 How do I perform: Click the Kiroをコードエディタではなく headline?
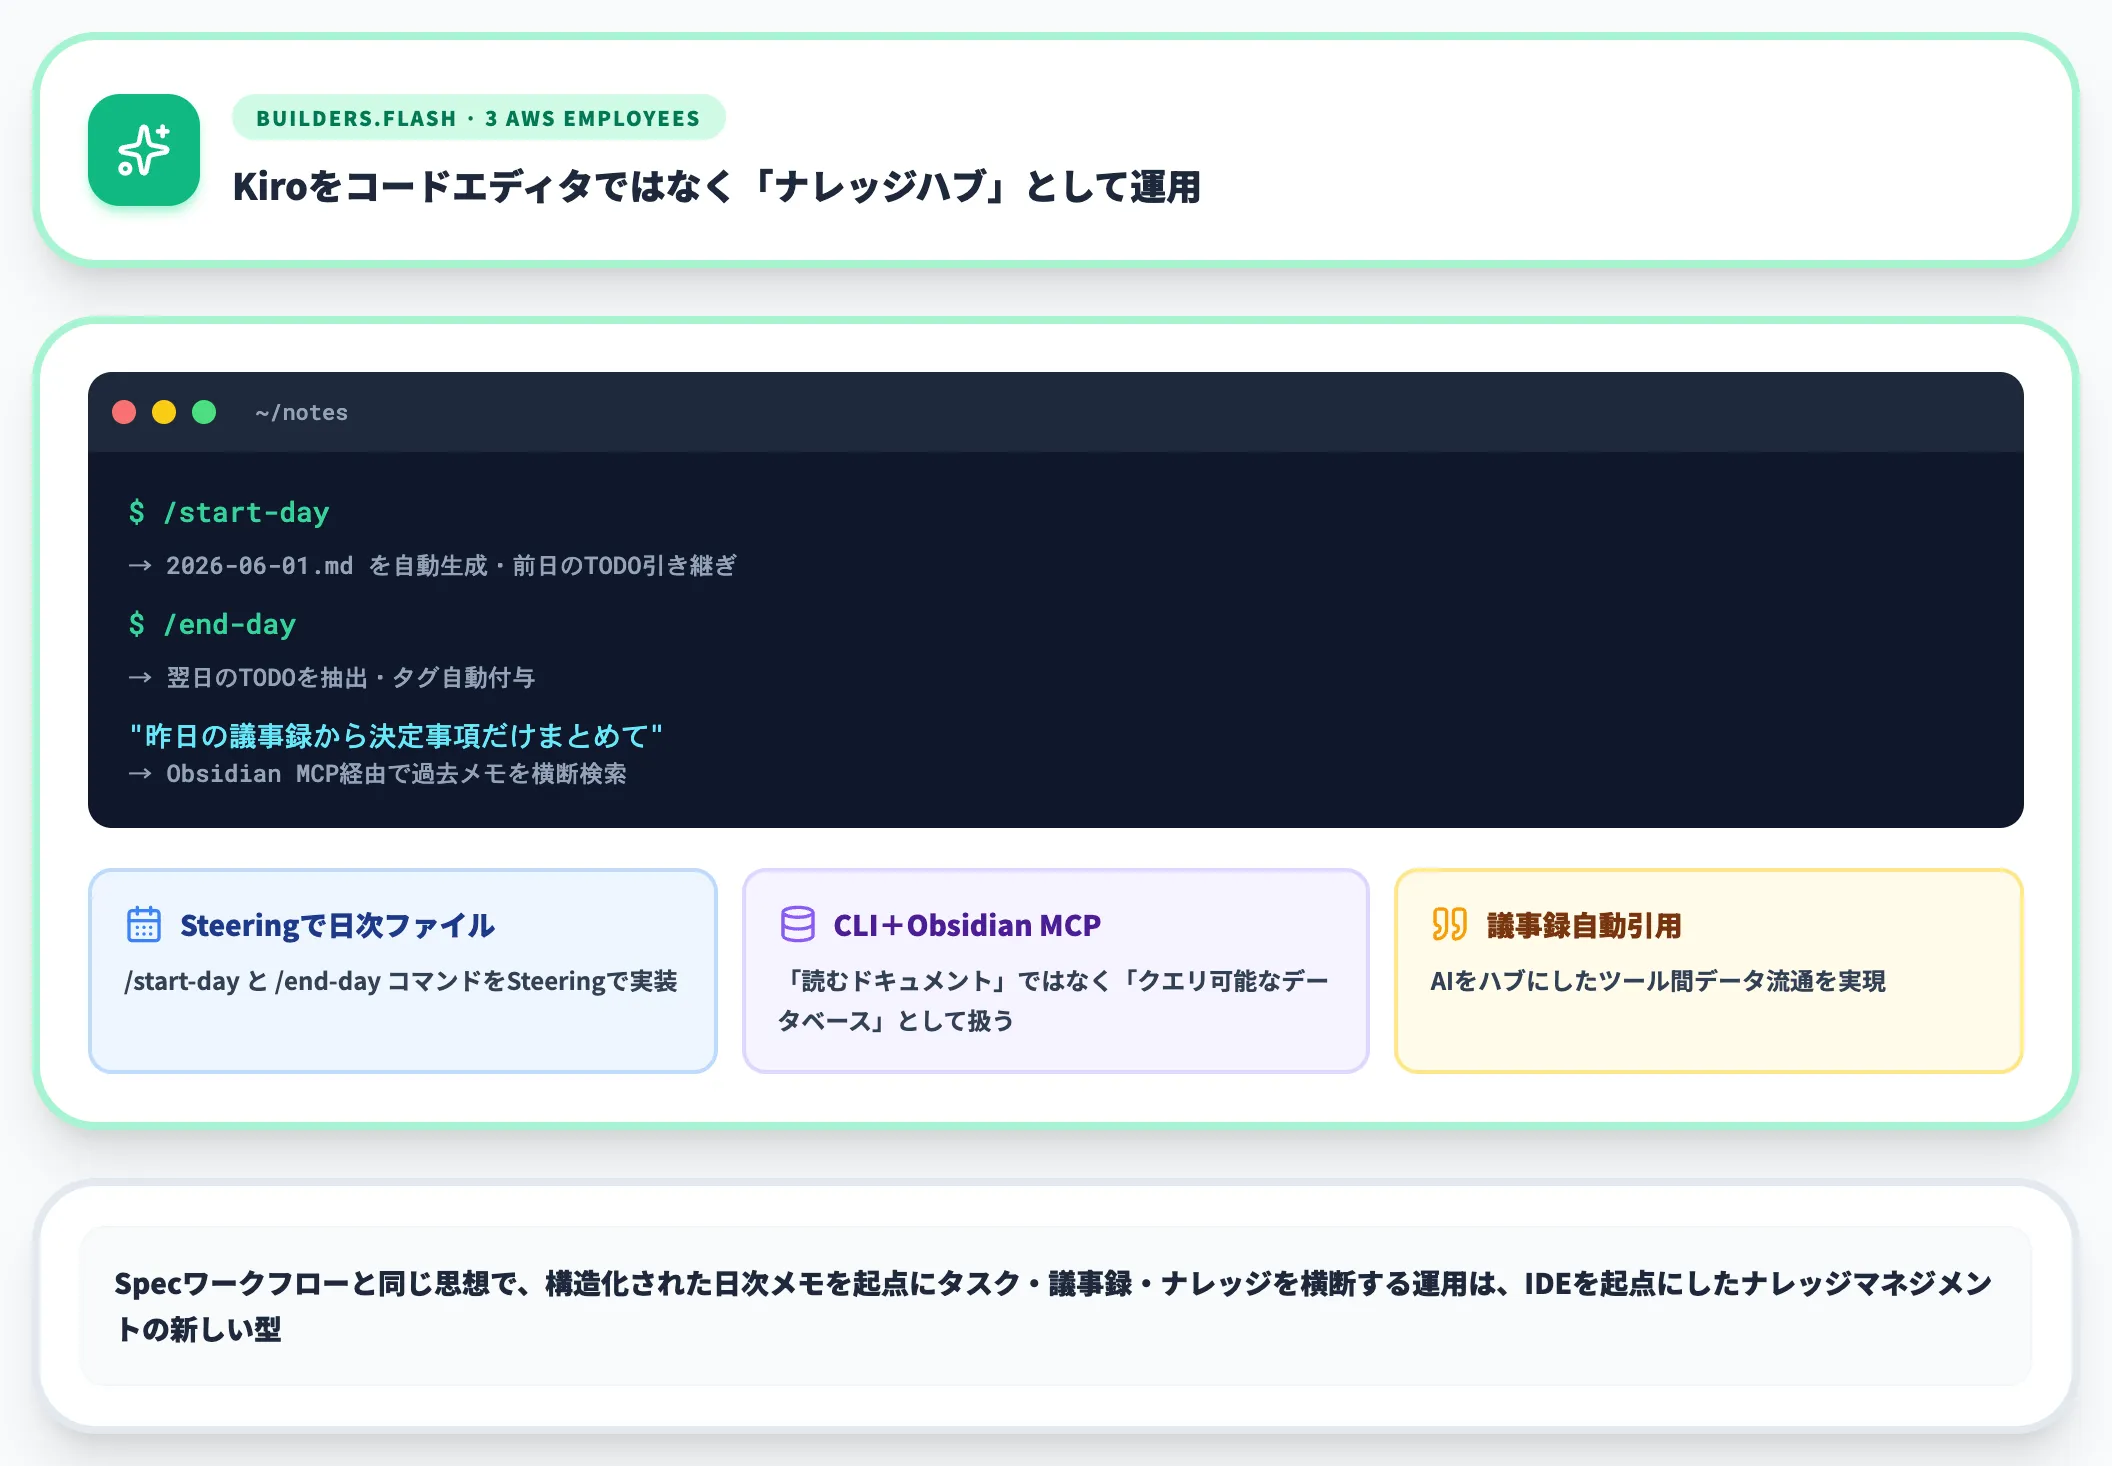coord(716,187)
